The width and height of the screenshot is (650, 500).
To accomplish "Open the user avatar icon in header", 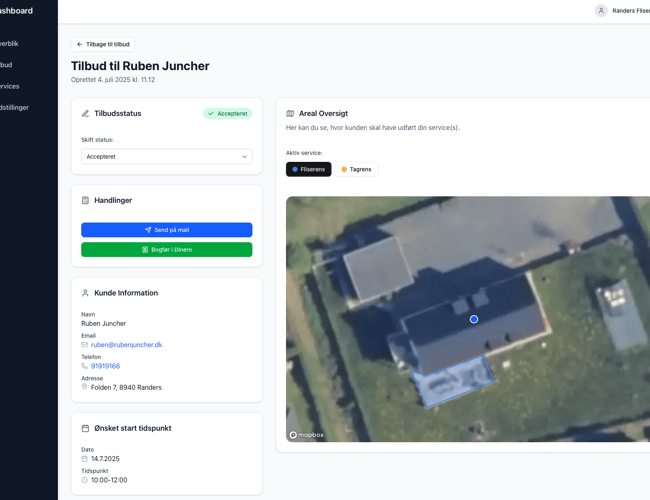I will pyautogui.click(x=601, y=11).
